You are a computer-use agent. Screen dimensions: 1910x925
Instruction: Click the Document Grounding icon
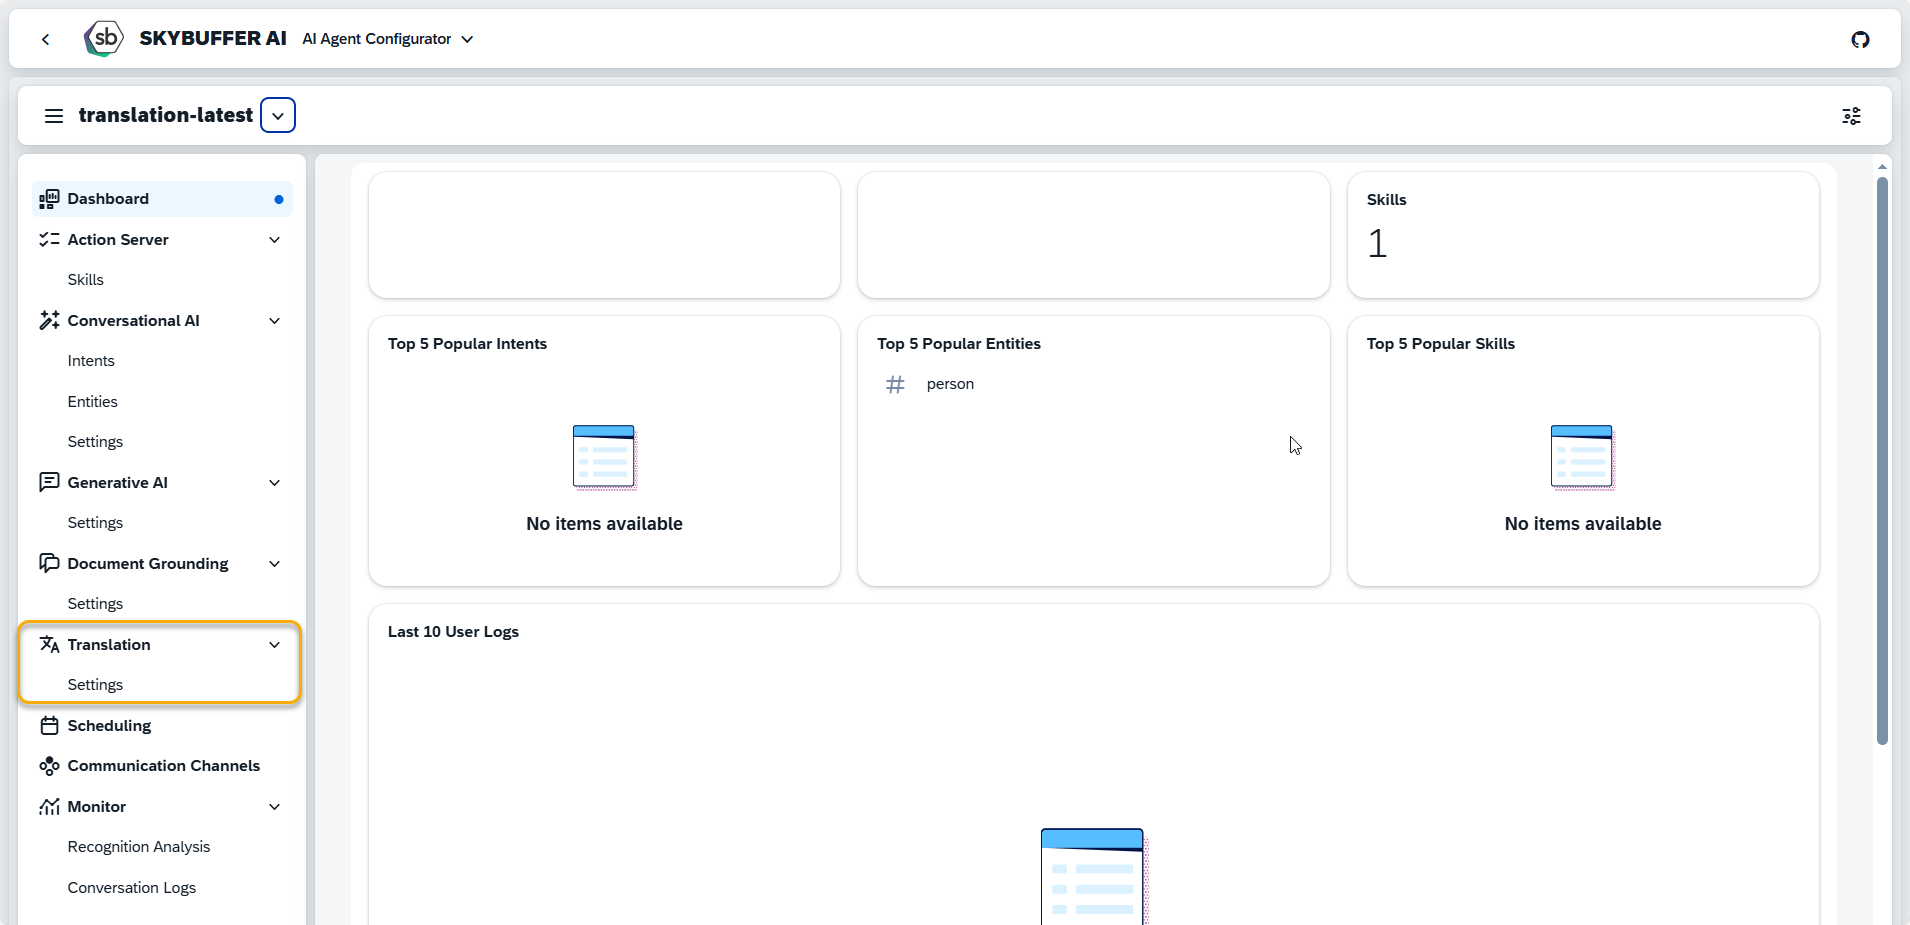tap(49, 563)
